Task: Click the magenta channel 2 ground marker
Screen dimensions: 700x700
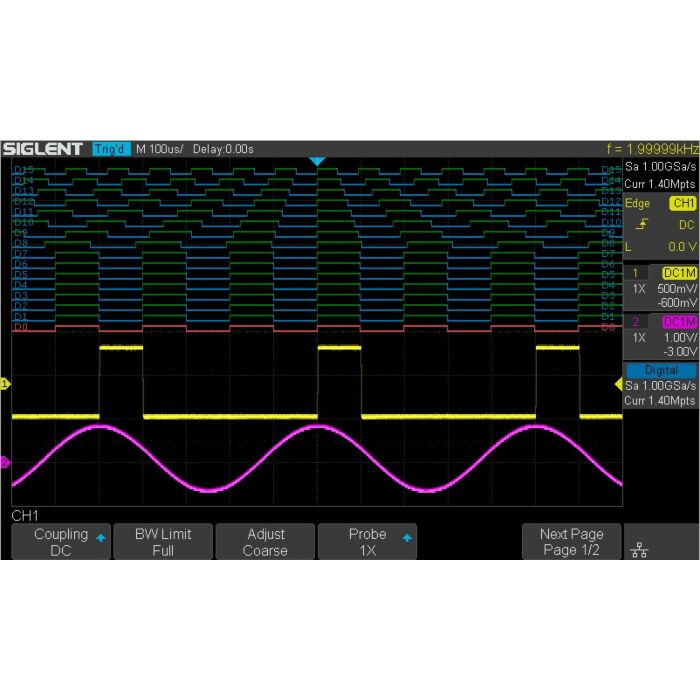Action: (5, 462)
